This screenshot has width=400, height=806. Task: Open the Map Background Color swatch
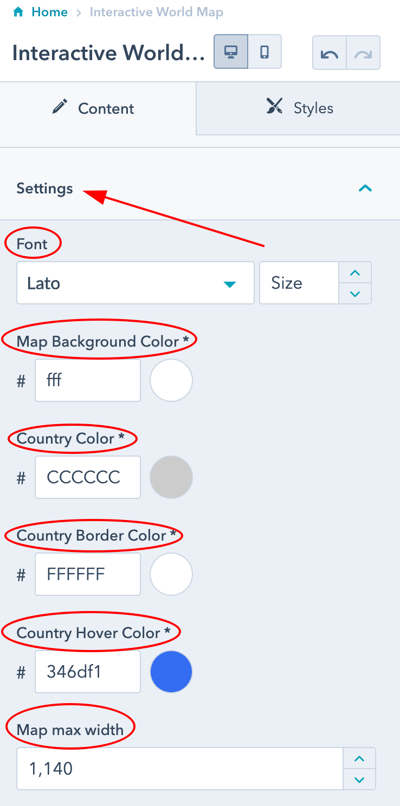click(x=171, y=380)
